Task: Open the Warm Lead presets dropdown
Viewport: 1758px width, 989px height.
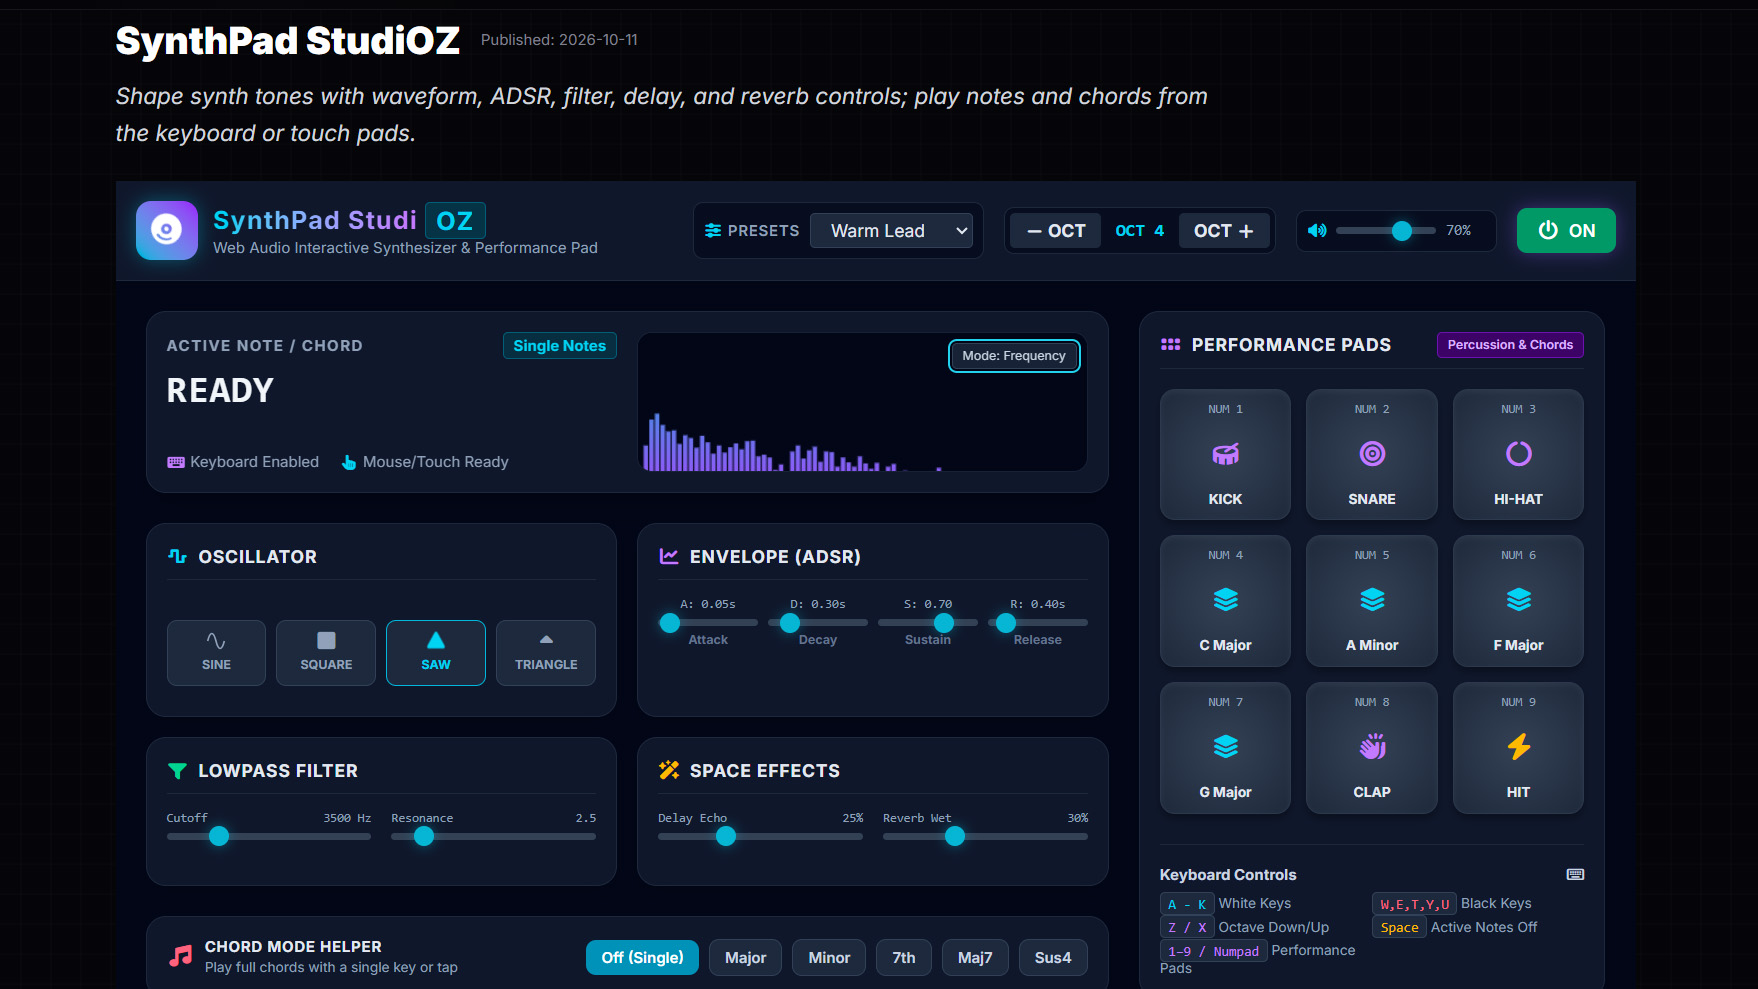Action: click(x=891, y=231)
